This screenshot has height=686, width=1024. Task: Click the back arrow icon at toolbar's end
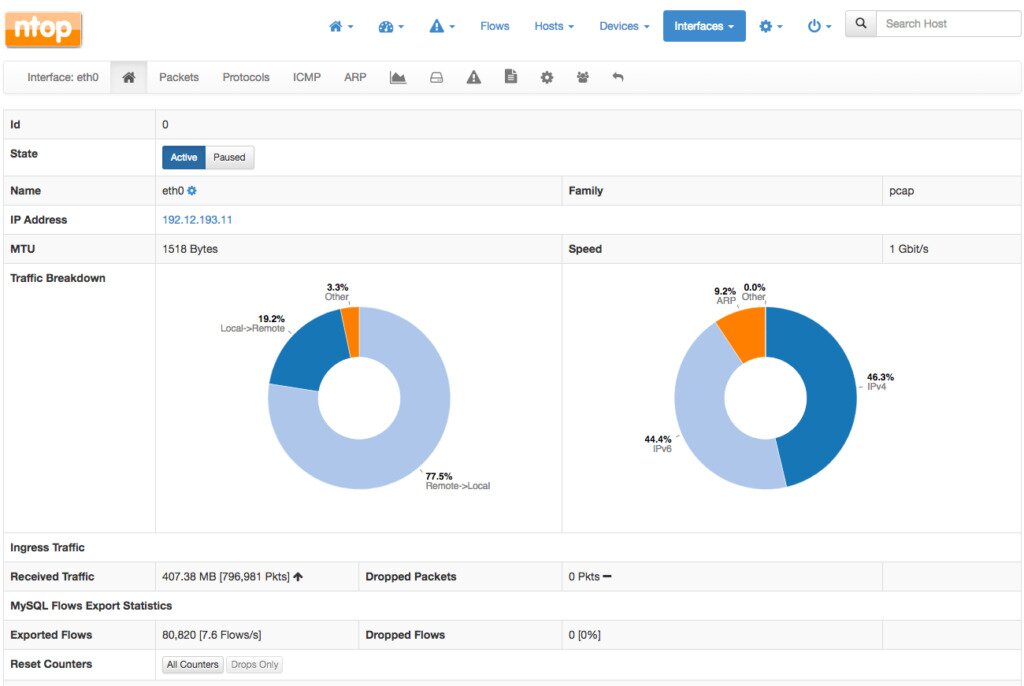click(619, 77)
